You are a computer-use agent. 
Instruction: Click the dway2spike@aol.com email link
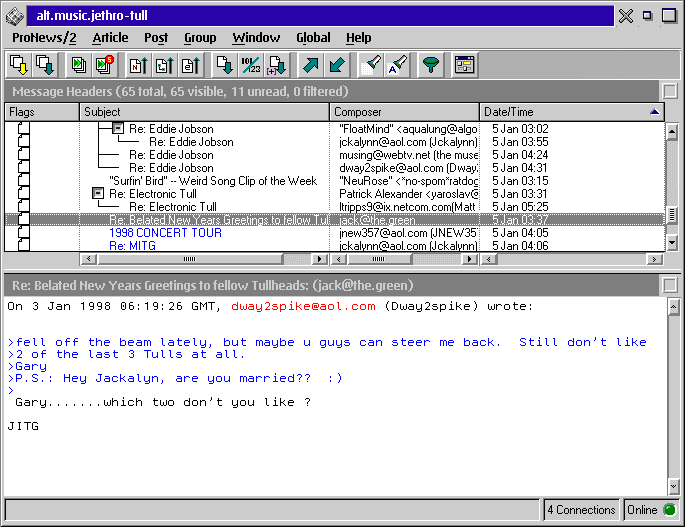click(303, 306)
